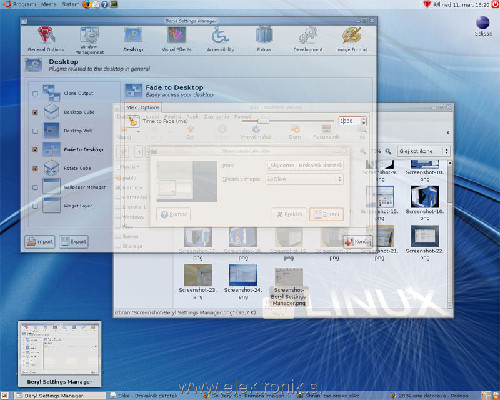Click the Shrani save button in save dialog
The height and width of the screenshot is (400, 500).
(x=326, y=214)
